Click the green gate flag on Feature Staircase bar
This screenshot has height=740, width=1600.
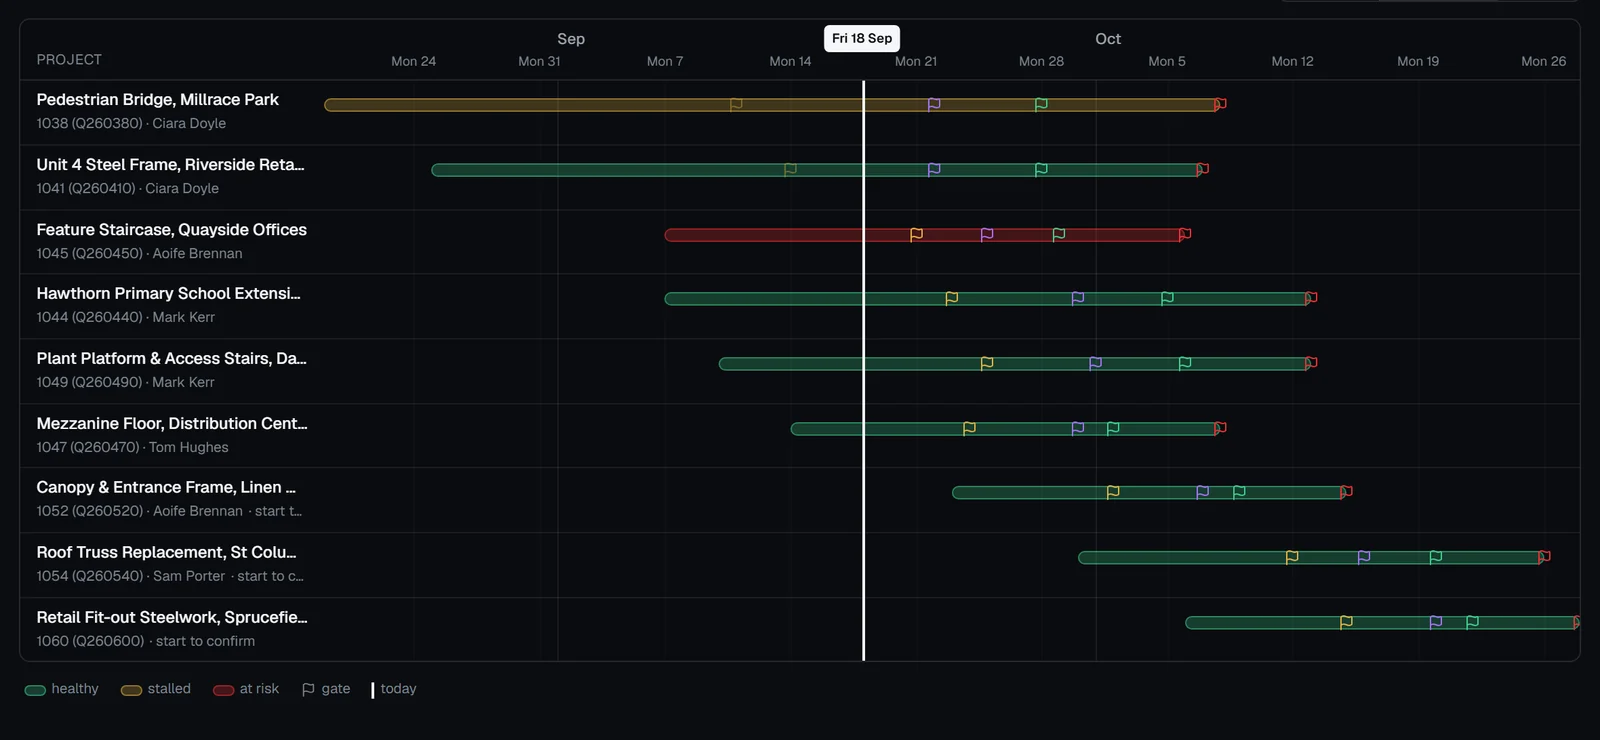click(x=1059, y=234)
